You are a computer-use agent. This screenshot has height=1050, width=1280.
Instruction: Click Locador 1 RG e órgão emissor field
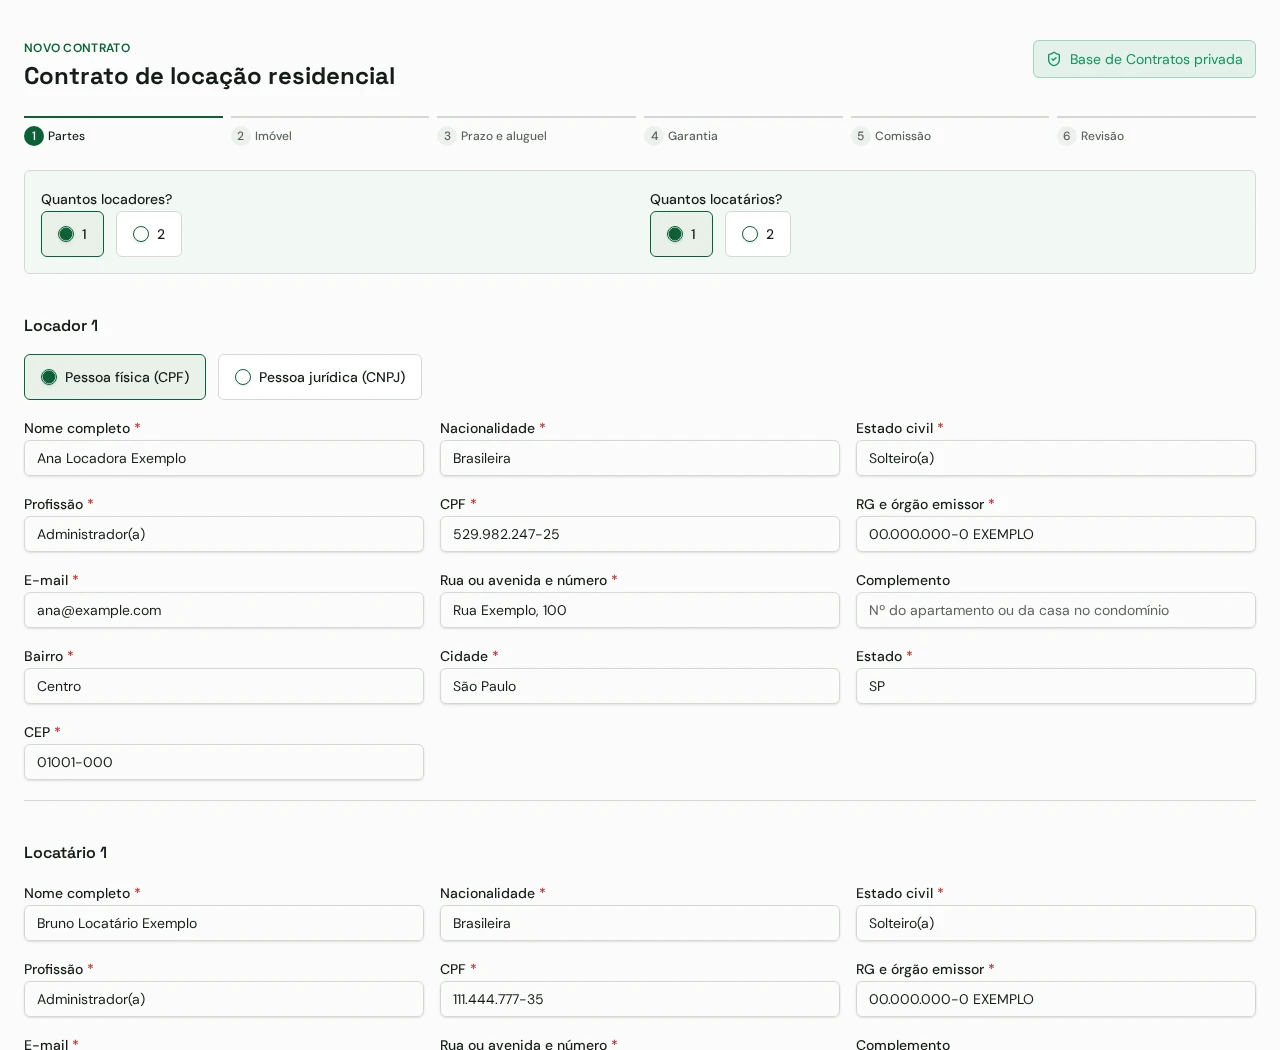(x=1056, y=534)
